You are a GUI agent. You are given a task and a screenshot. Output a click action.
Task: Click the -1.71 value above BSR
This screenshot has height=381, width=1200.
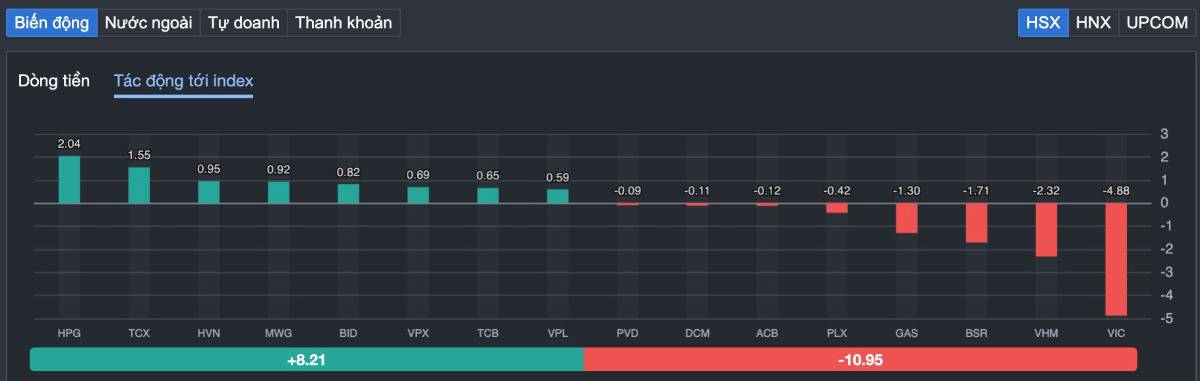point(976,190)
